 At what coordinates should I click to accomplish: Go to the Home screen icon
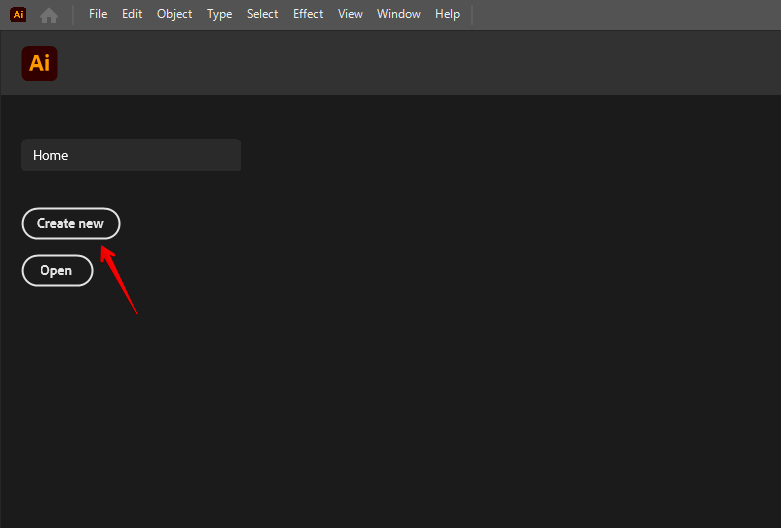click(x=49, y=15)
